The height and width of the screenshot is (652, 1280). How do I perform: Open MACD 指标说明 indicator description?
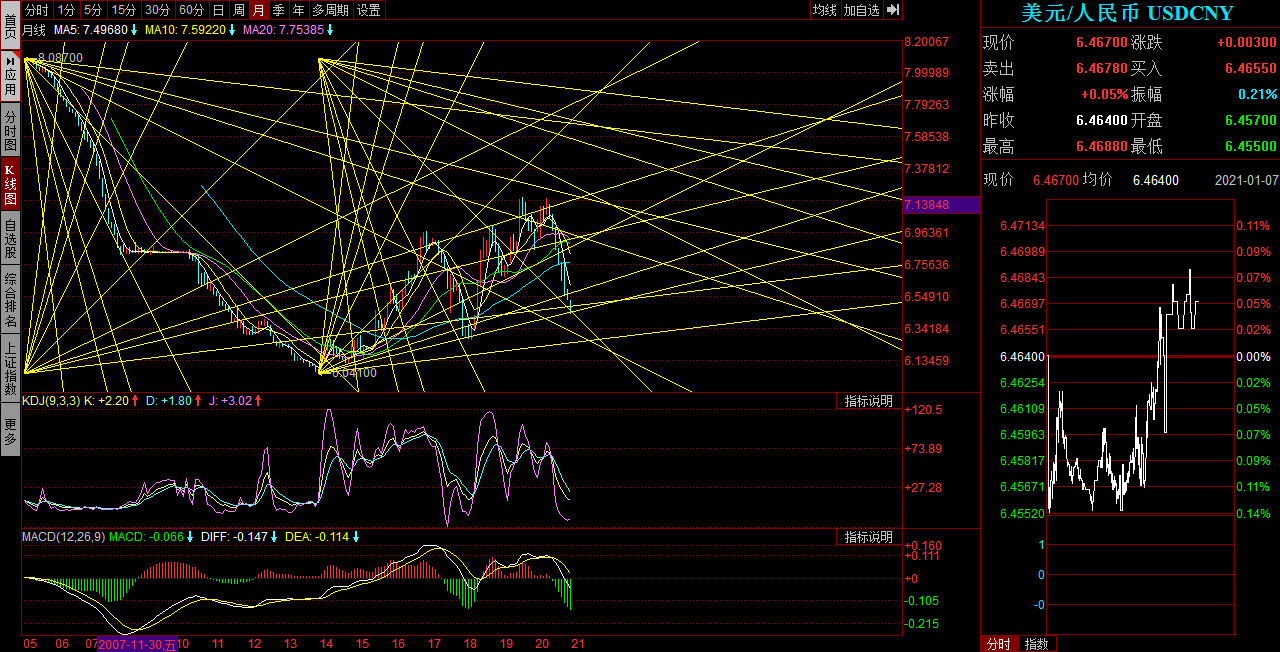(x=868, y=537)
